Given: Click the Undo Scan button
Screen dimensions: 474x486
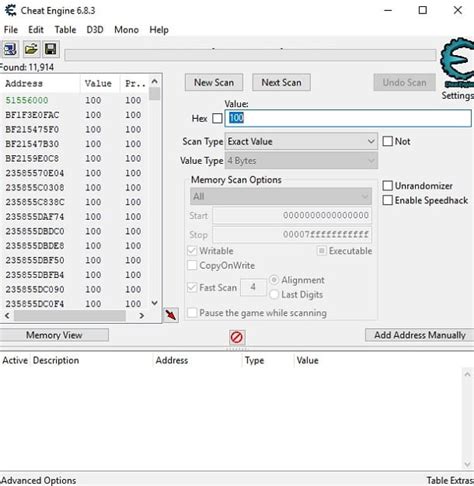Looking at the screenshot, I should (x=404, y=82).
